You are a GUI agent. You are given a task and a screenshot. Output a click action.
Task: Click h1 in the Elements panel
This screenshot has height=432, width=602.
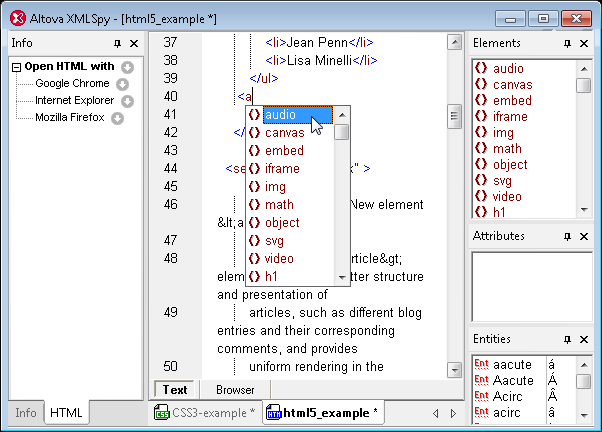click(x=499, y=212)
